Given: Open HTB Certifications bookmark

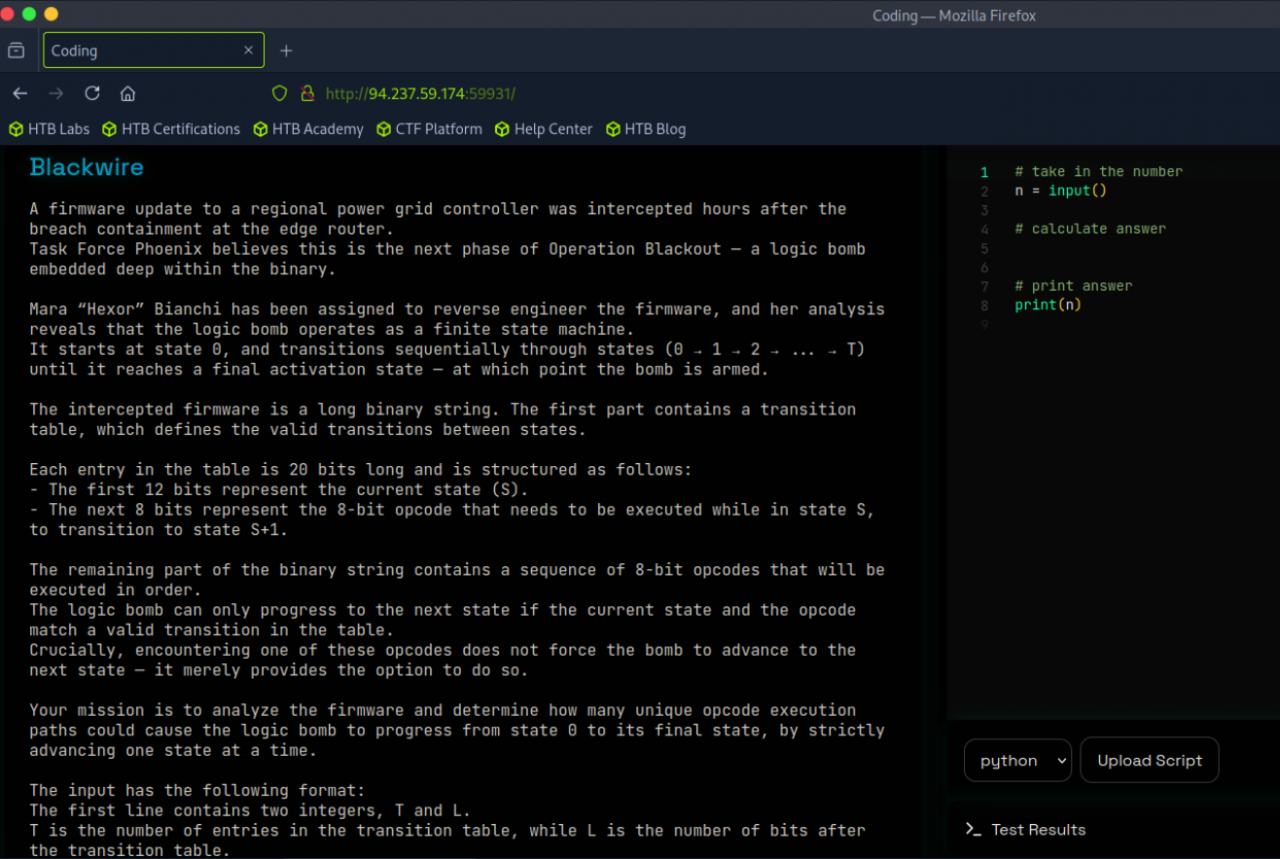Looking at the screenshot, I should point(171,129).
